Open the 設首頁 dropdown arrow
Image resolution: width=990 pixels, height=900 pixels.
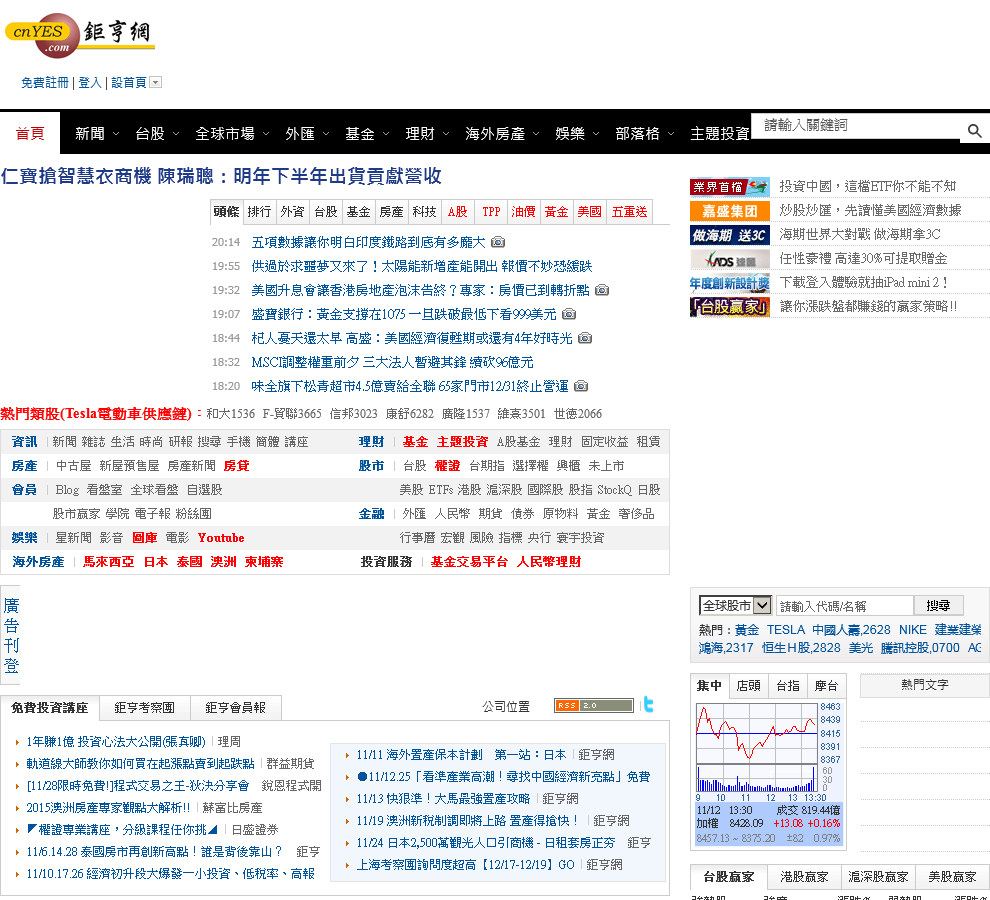coord(156,82)
